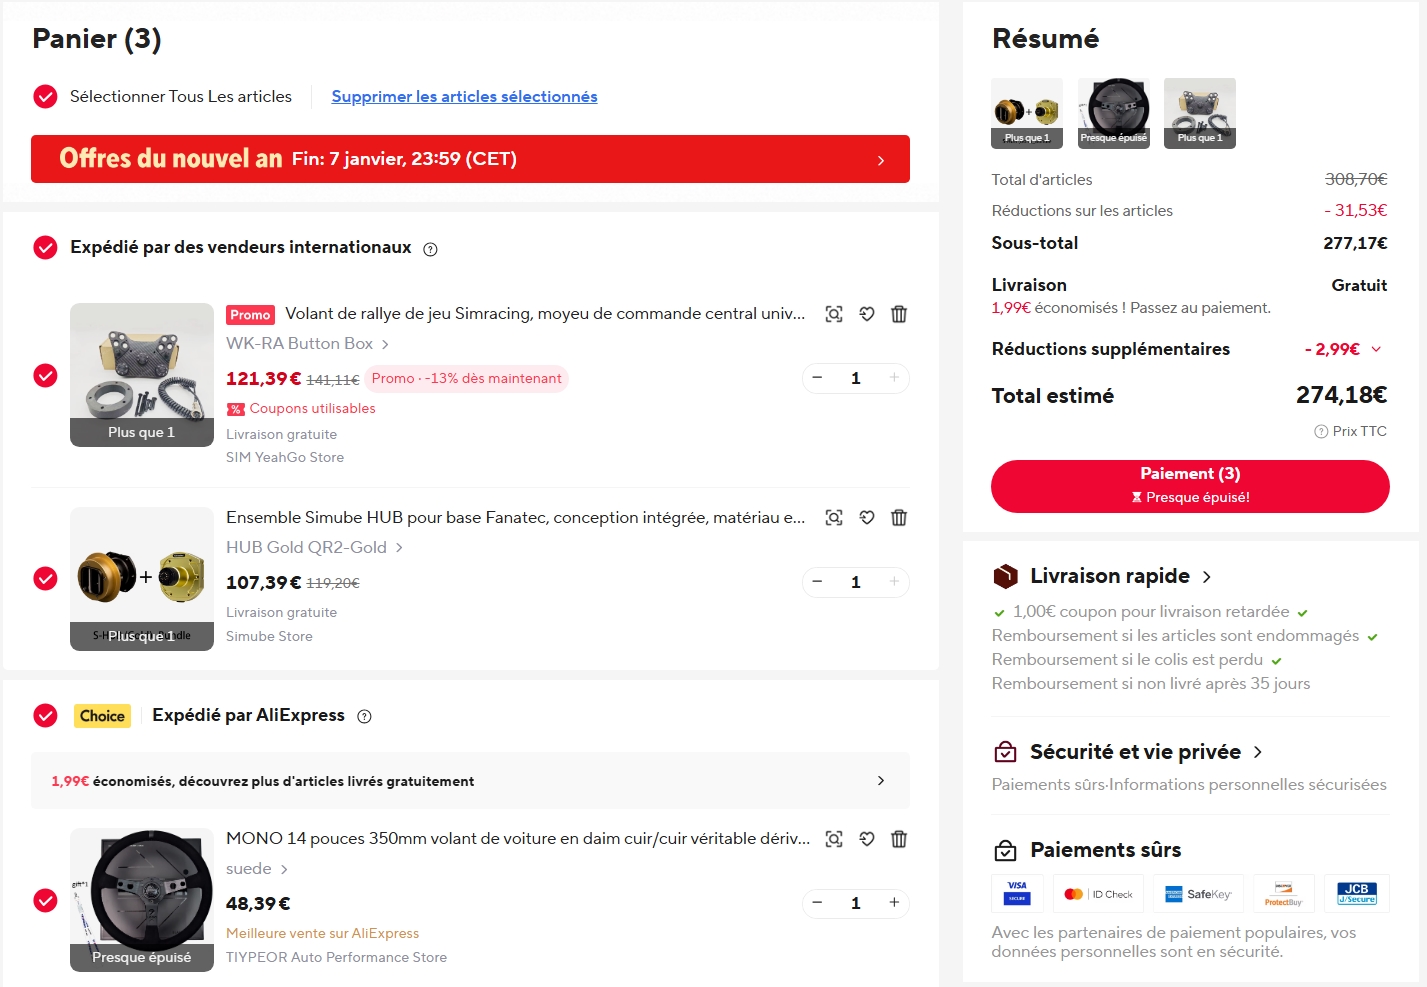Click 'Supprimer les articles sélectionnés' link
Screen dimensions: 1427x987
coord(464,97)
